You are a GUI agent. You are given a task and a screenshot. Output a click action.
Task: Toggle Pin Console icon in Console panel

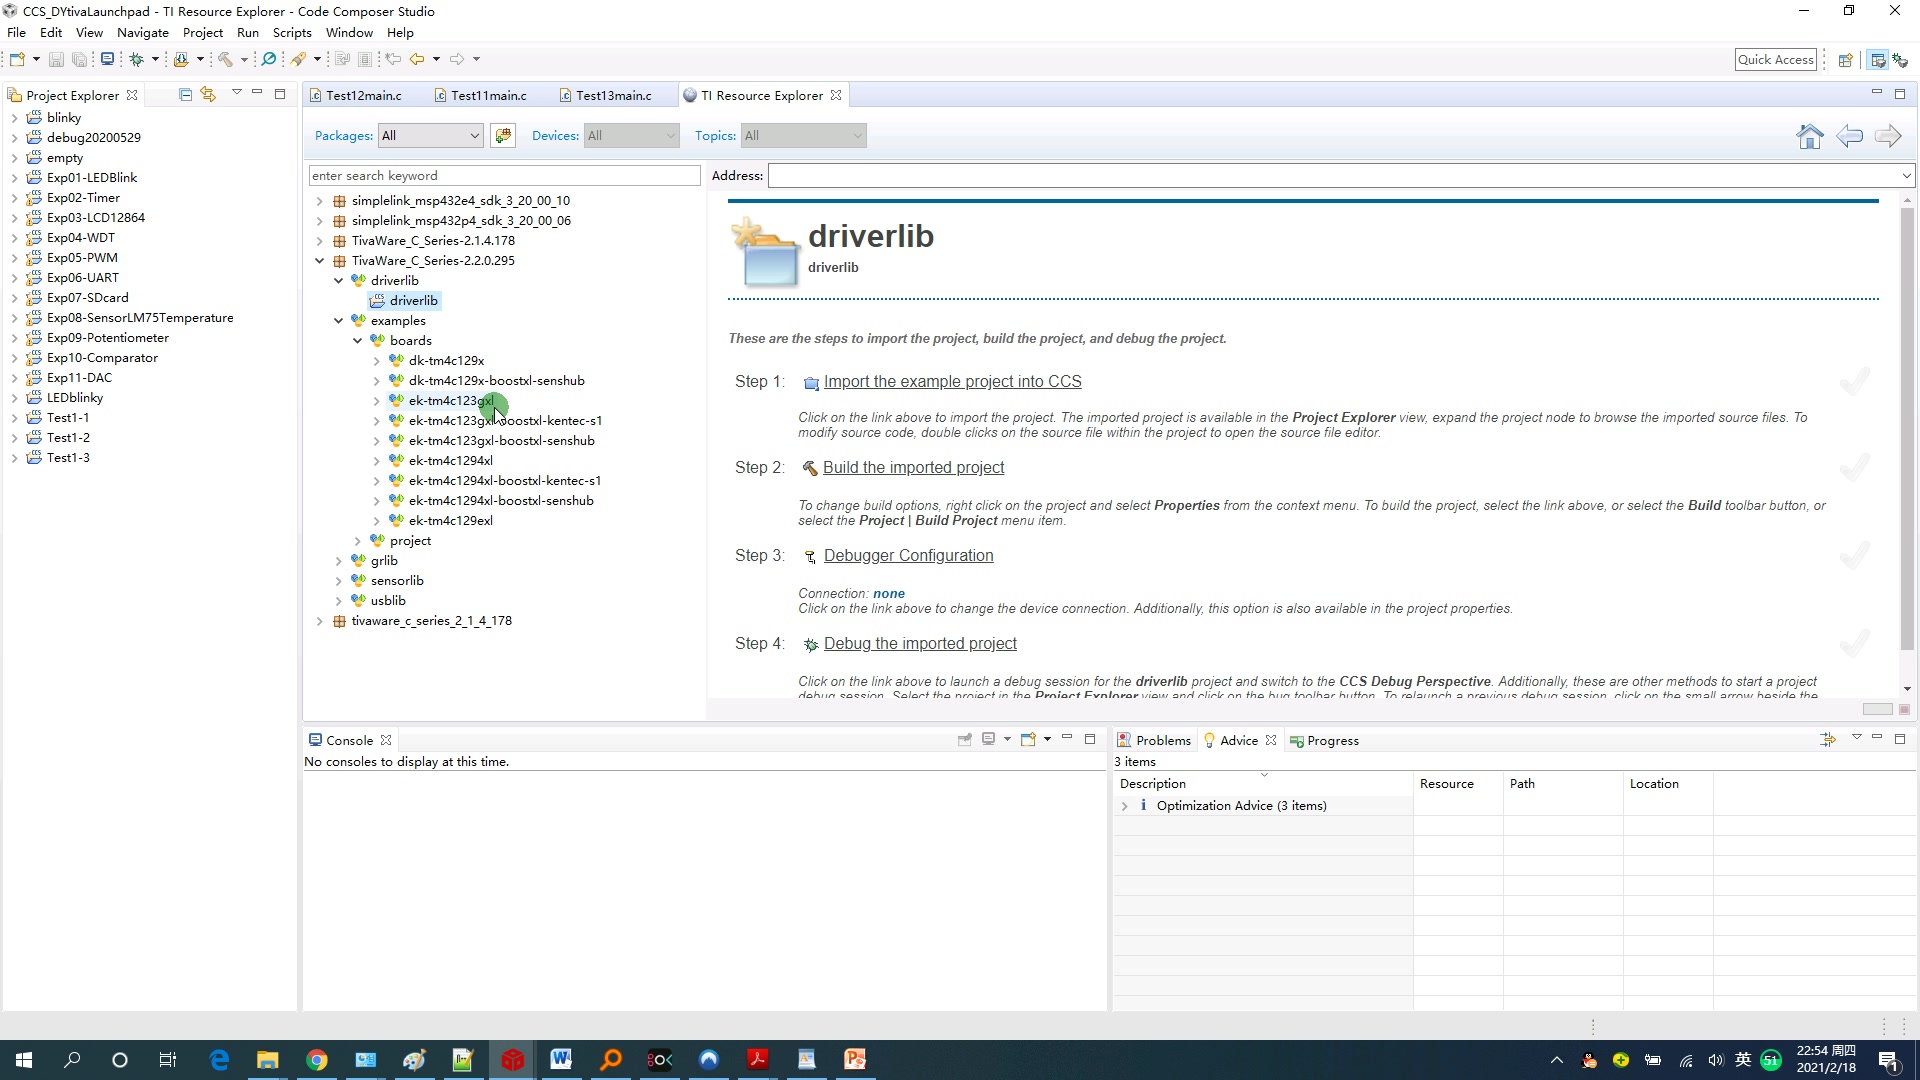pyautogui.click(x=964, y=739)
